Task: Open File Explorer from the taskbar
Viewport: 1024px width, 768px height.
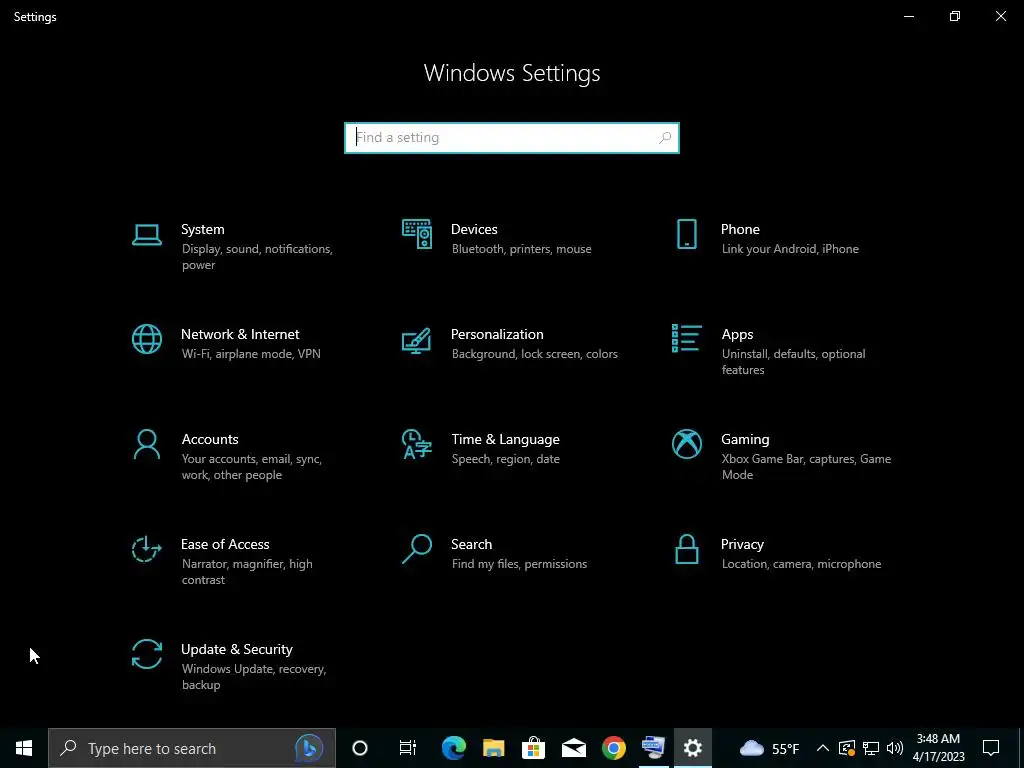Action: pyautogui.click(x=494, y=748)
